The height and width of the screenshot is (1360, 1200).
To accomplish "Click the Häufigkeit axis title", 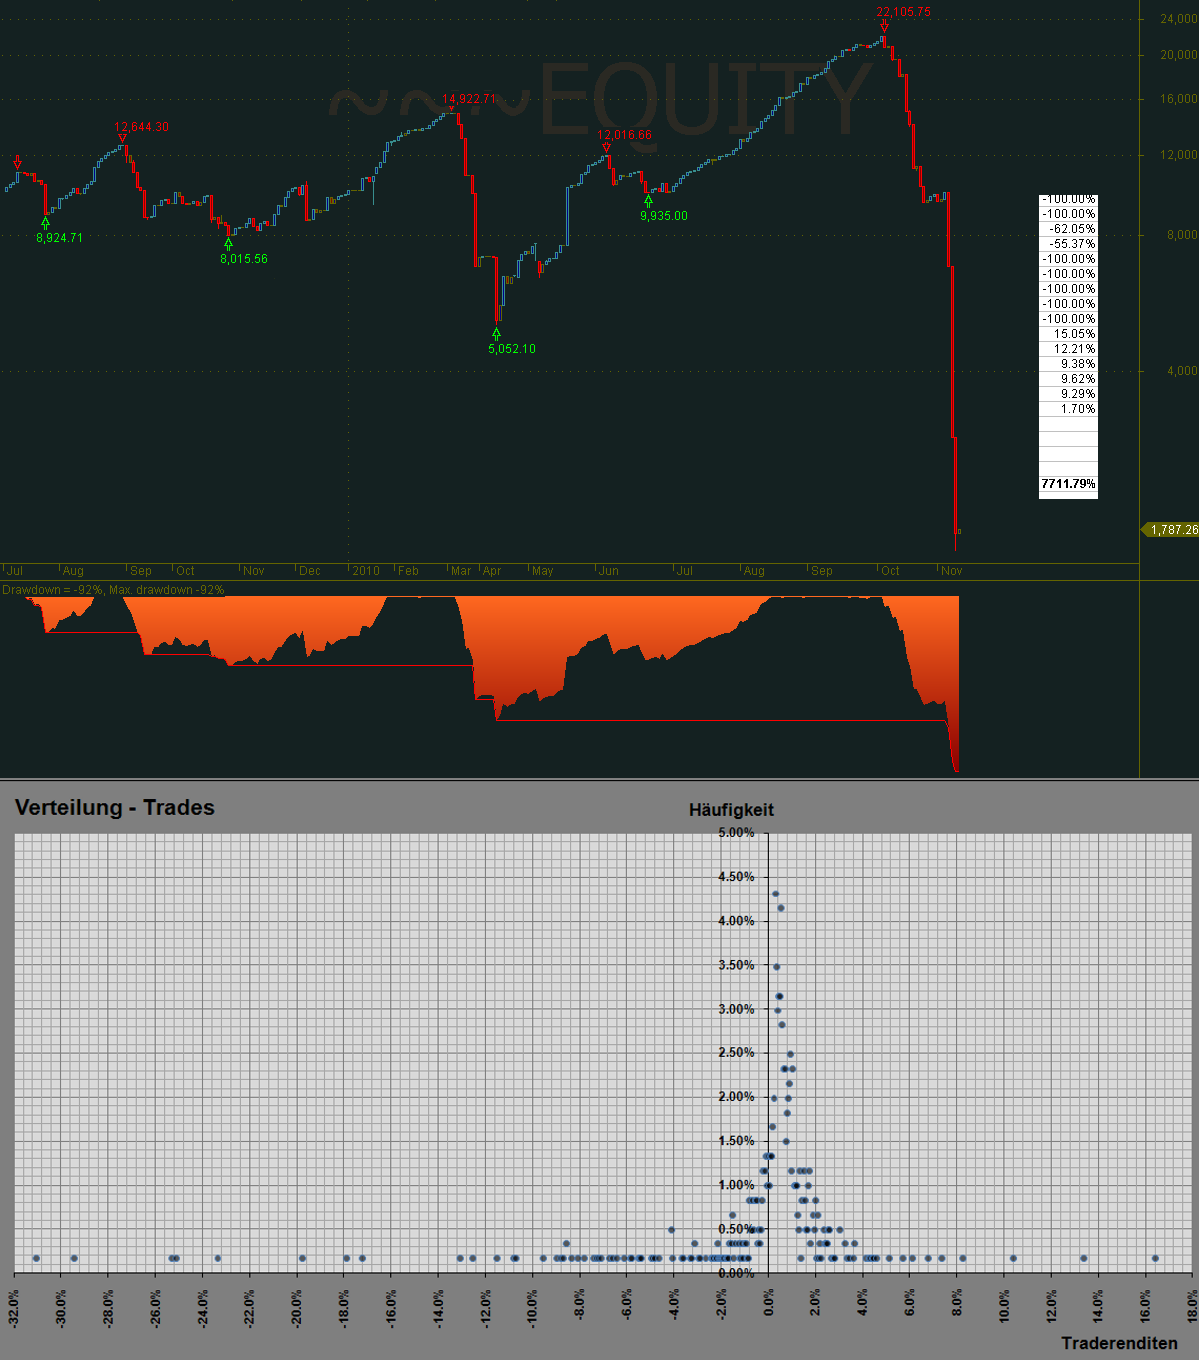I will 731,810.
